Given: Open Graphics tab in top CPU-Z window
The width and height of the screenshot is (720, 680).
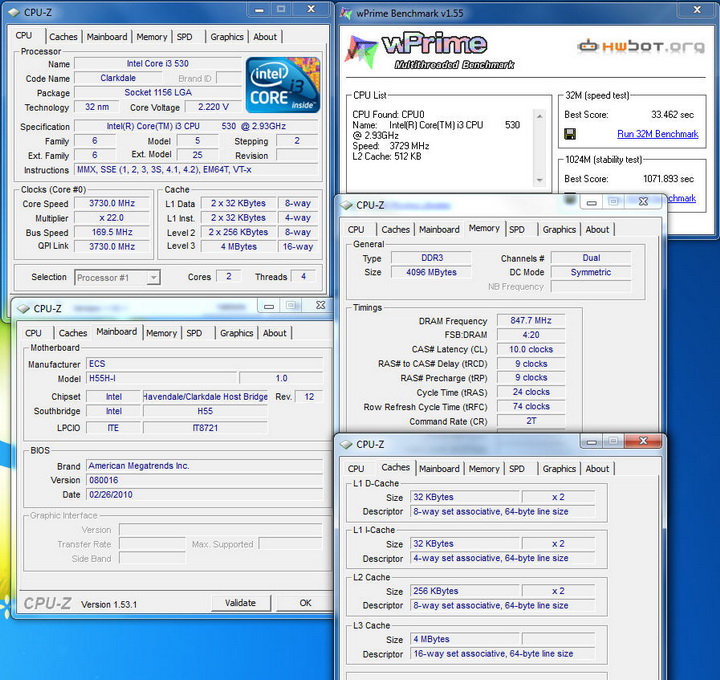Looking at the screenshot, I should point(227,37).
